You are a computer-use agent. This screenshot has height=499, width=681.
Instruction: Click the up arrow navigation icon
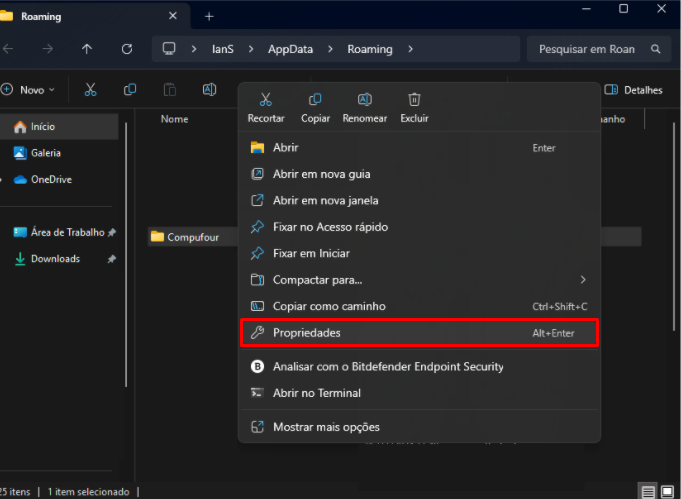pyautogui.click(x=87, y=49)
